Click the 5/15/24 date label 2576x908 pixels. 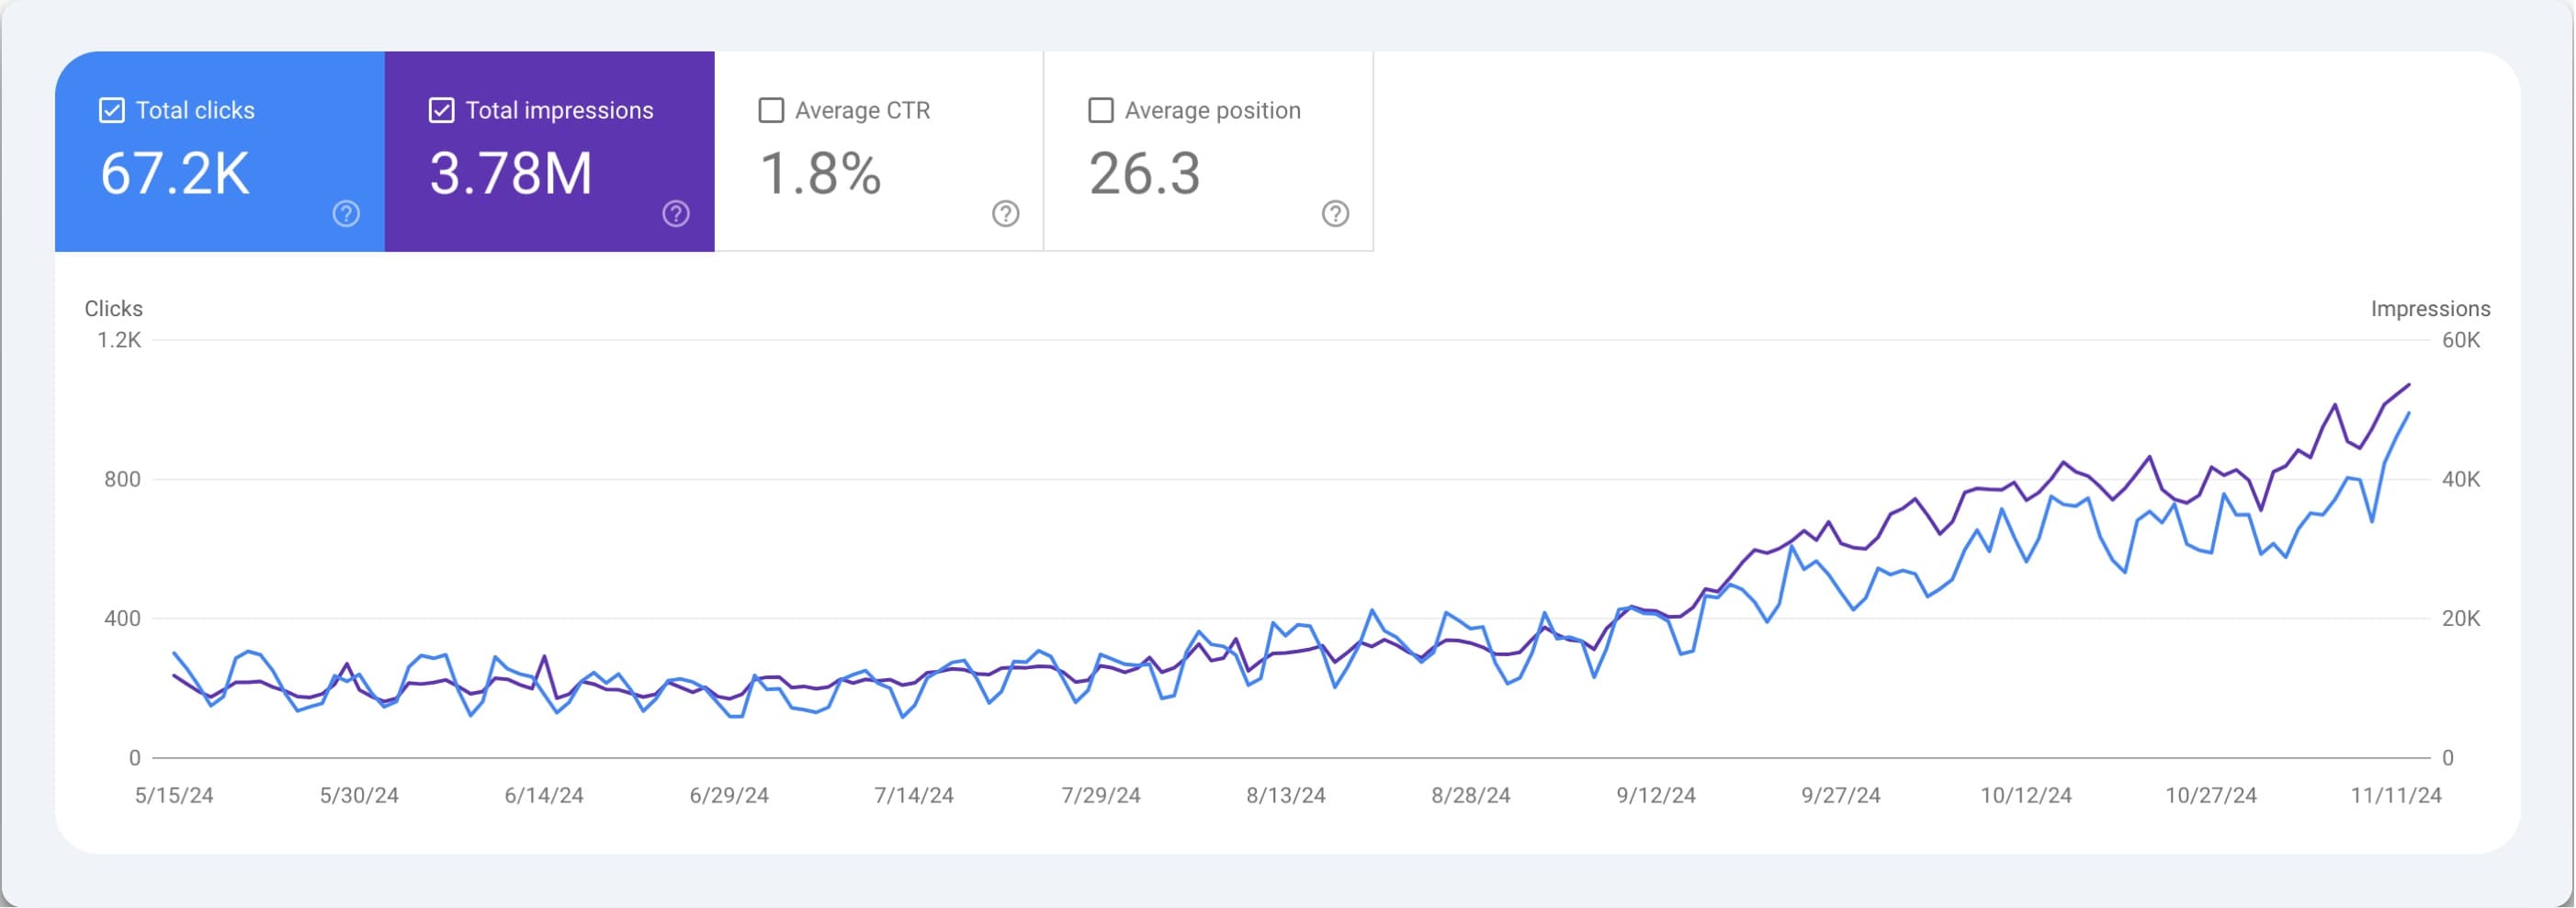175,795
